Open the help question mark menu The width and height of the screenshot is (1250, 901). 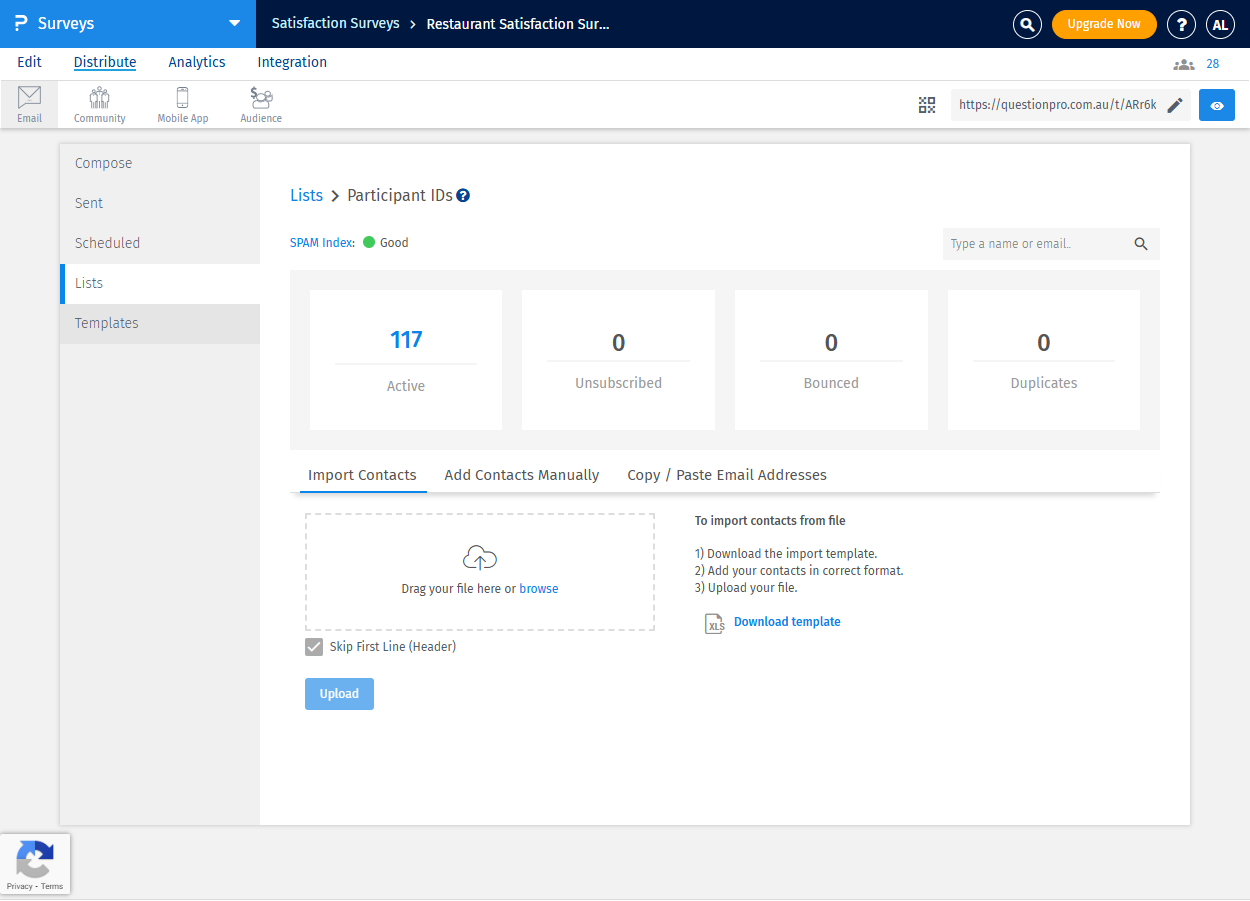point(1182,24)
